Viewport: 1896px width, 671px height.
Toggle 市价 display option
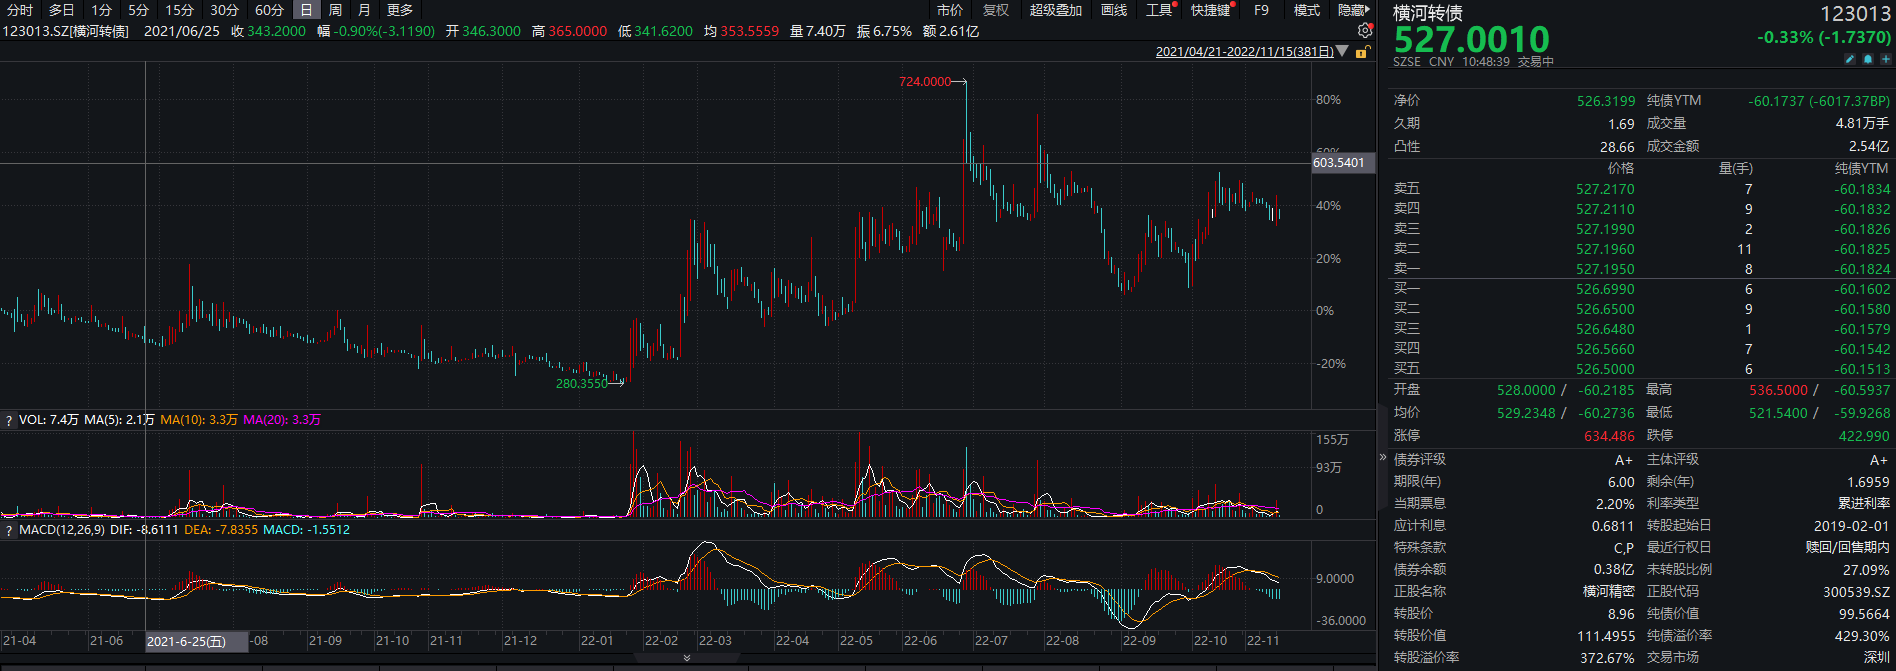point(950,10)
